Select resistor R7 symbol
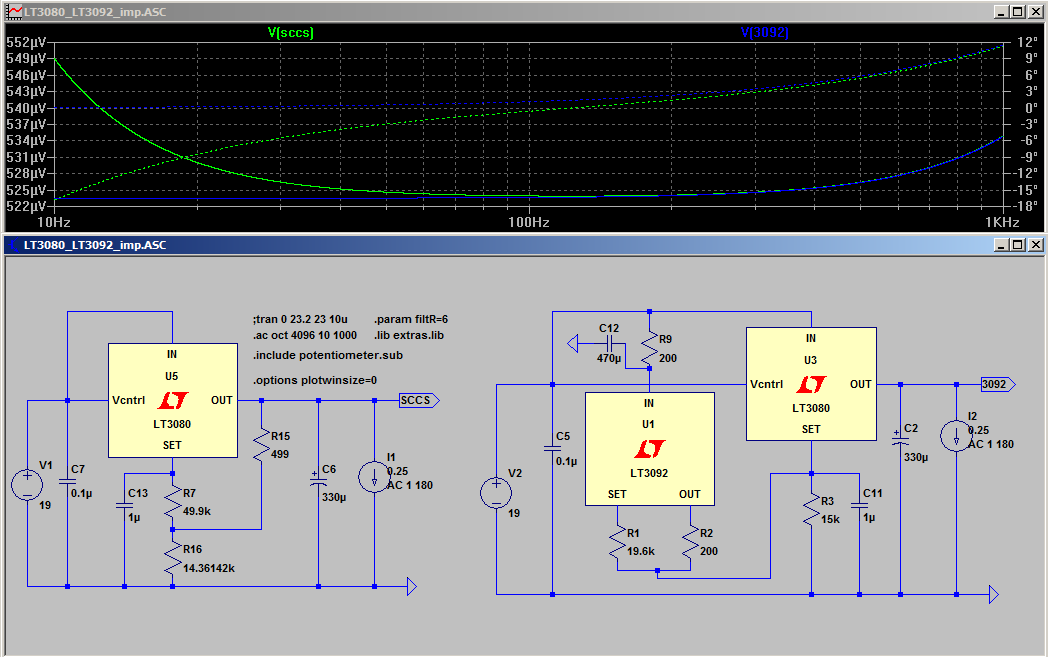The image size is (1048, 657). tap(172, 503)
